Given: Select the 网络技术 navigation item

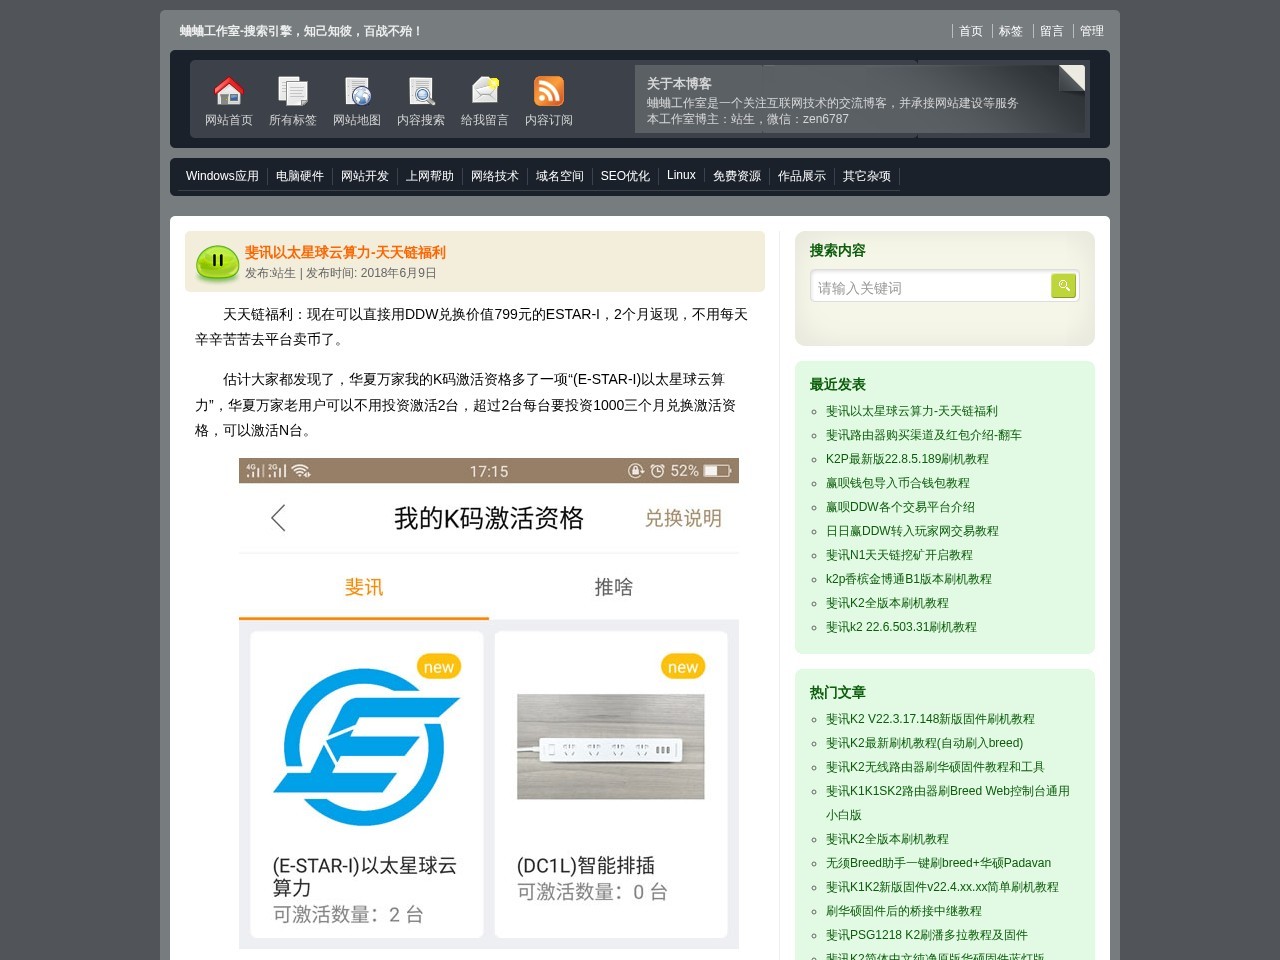Looking at the screenshot, I should pyautogui.click(x=494, y=176).
